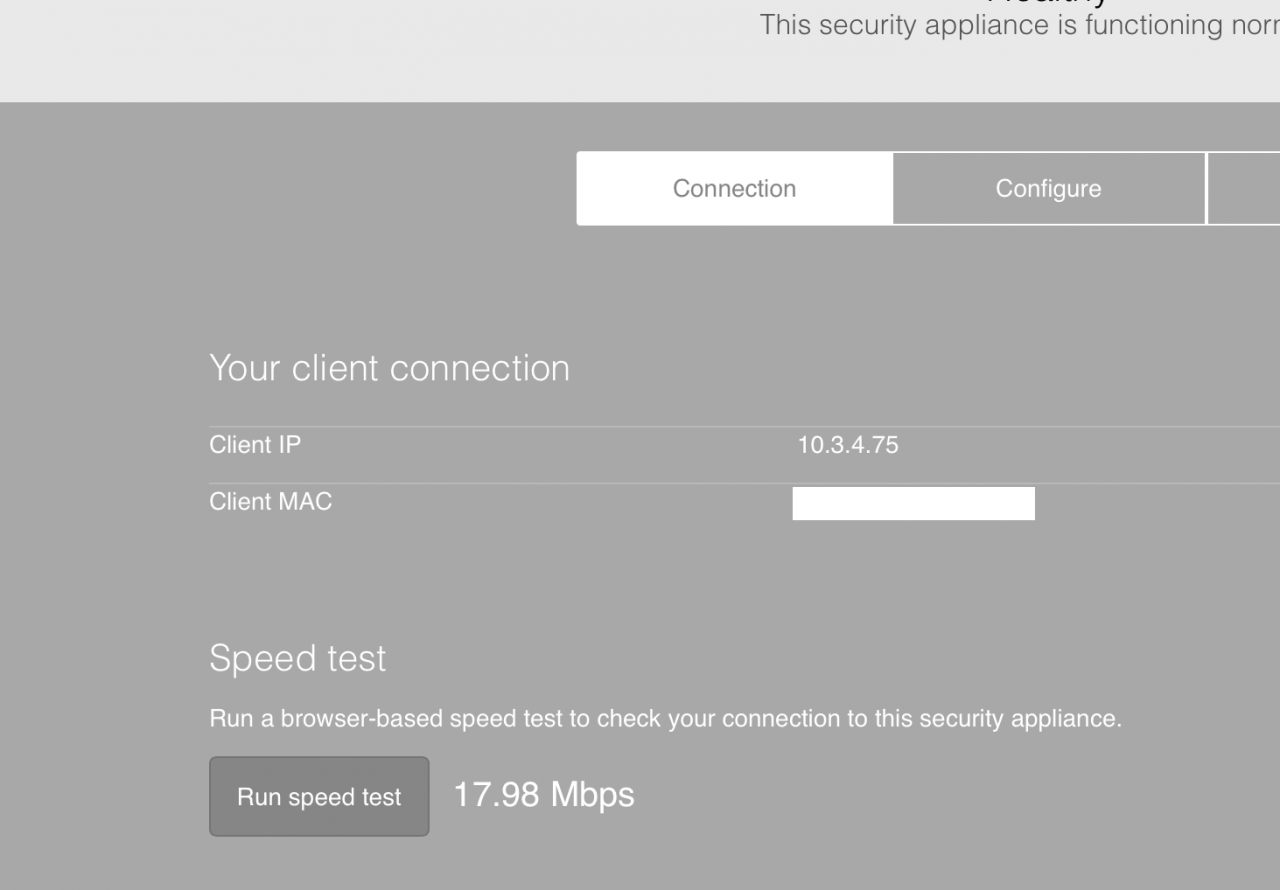The height and width of the screenshot is (890, 1280).
Task: Click the client IP address 10.3.4.75
Action: click(x=848, y=446)
